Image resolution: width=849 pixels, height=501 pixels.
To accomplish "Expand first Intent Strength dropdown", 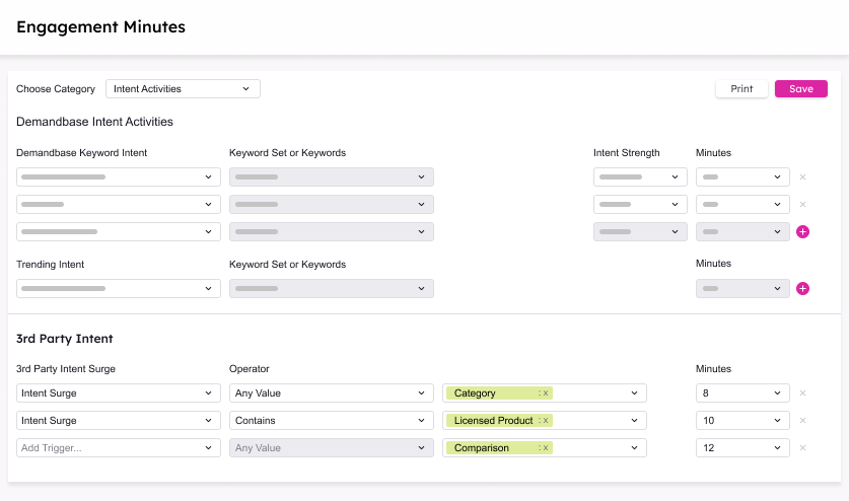I will (640, 177).
